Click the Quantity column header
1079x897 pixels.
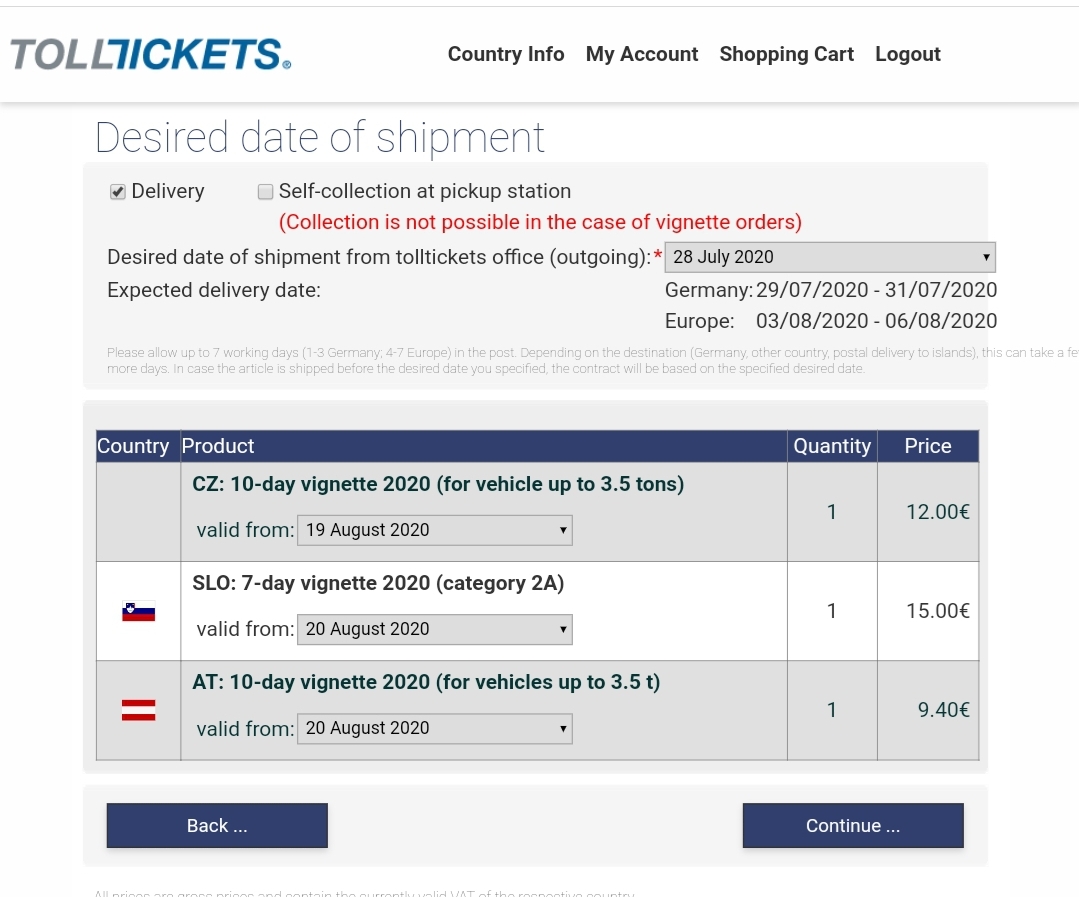[x=832, y=446]
